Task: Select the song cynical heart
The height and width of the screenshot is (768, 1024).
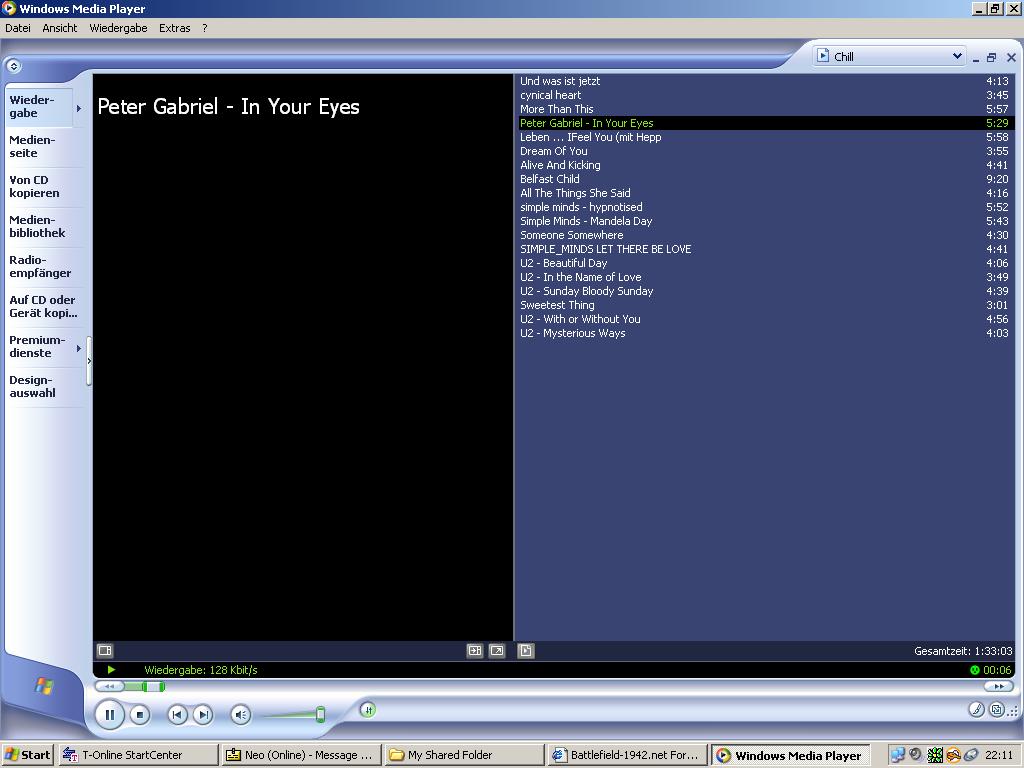Action: tap(764, 95)
